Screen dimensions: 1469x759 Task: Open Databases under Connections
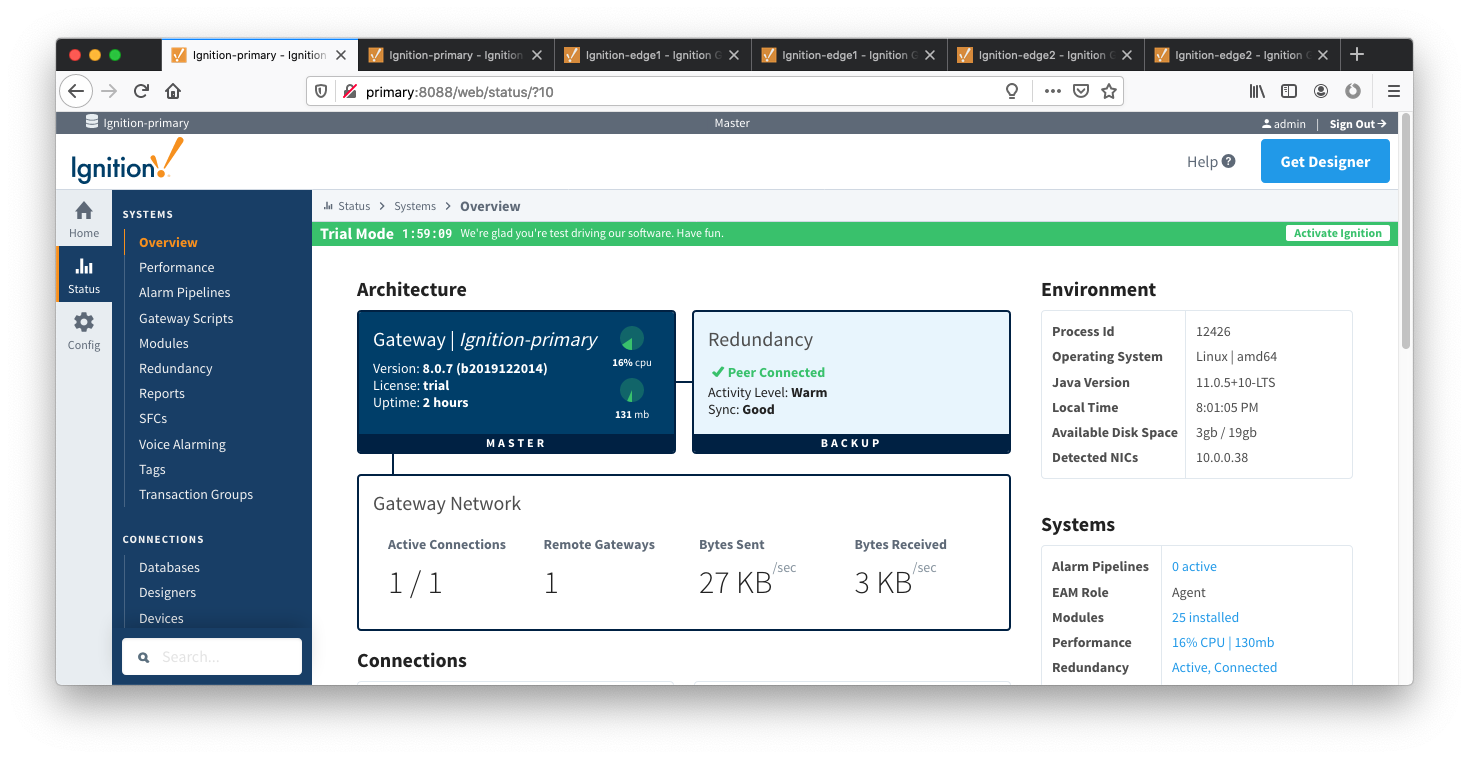tap(169, 567)
